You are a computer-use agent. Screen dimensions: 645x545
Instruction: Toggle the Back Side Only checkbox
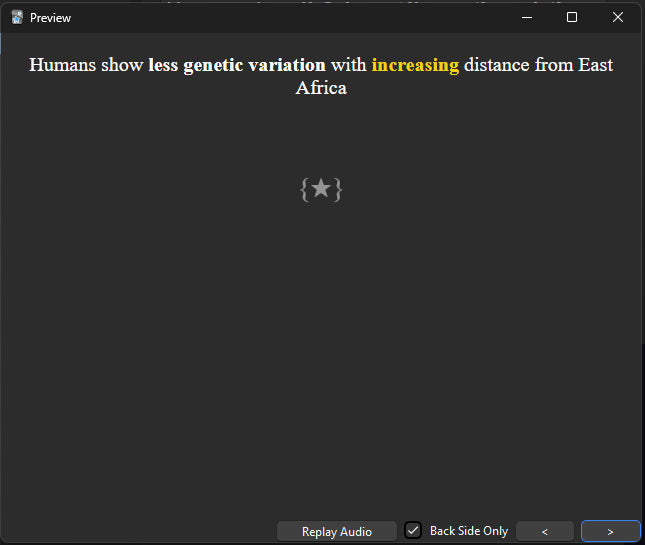coord(413,530)
